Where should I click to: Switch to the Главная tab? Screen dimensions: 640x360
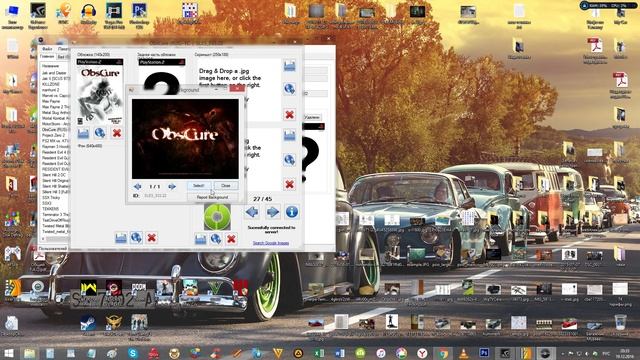47,57
